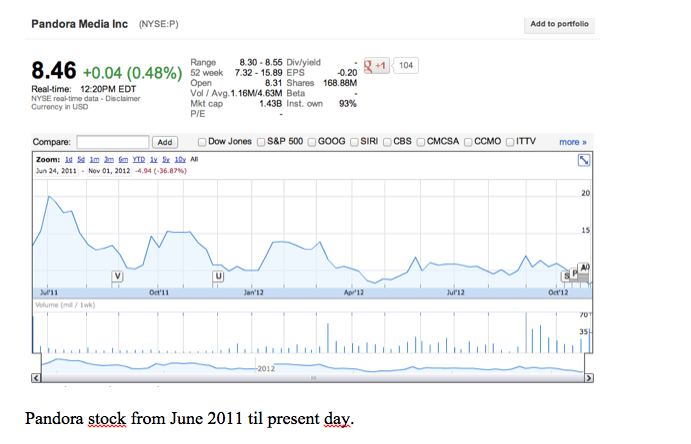This screenshot has height=444, width=691.
Task: Choose the 1m zoom range
Action: point(94,159)
